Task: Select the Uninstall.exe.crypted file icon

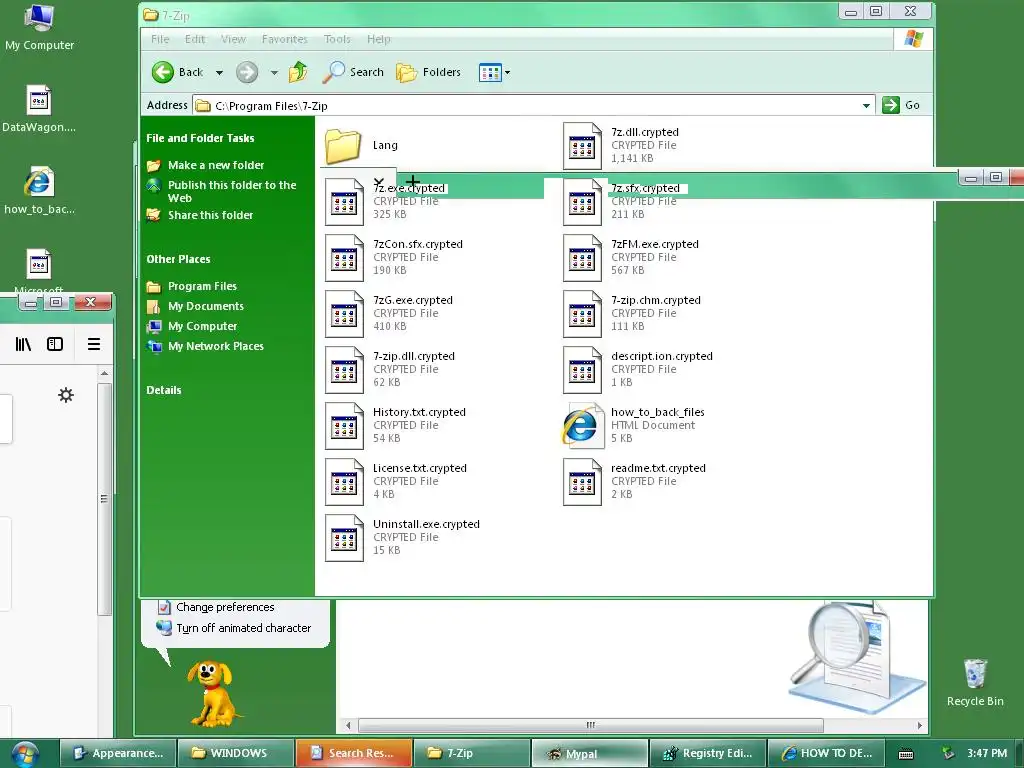Action: tap(344, 537)
